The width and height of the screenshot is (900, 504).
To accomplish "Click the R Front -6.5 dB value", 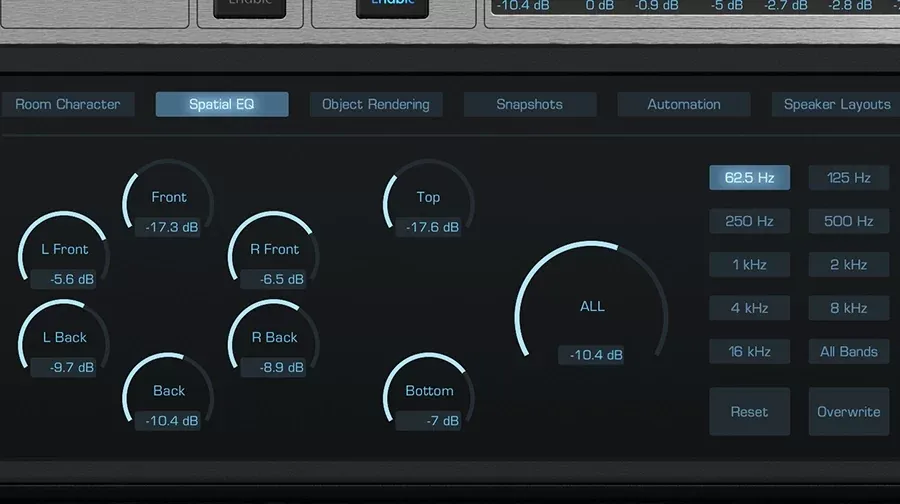I will point(273,280).
